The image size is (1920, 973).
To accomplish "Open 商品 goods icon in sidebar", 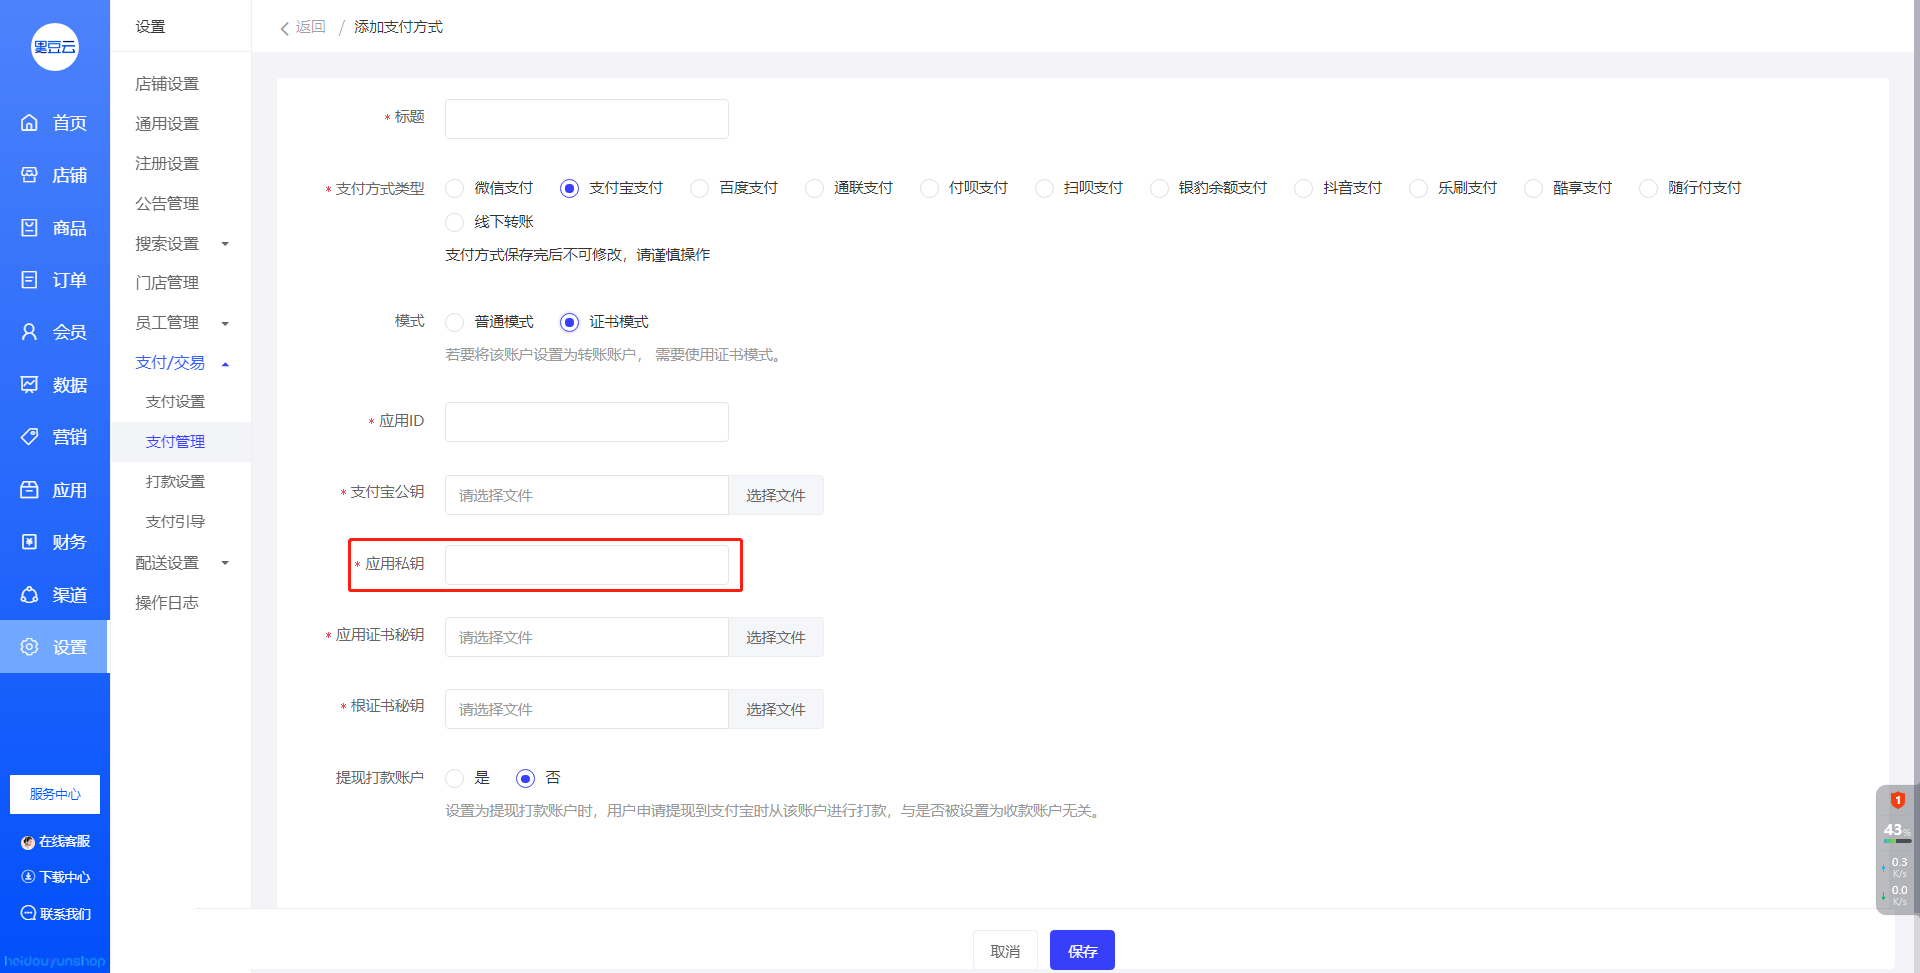I will (x=29, y=228).
